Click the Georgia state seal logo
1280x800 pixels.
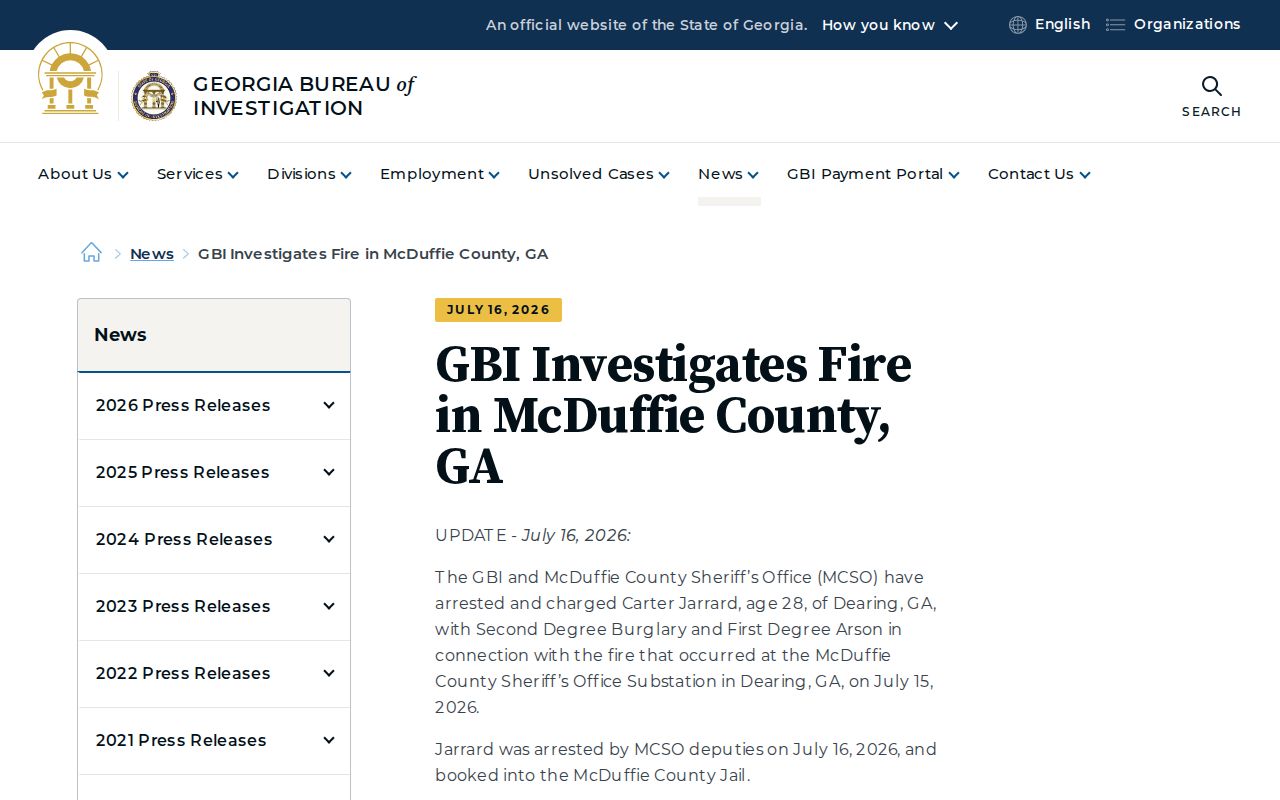pos(70,79)
